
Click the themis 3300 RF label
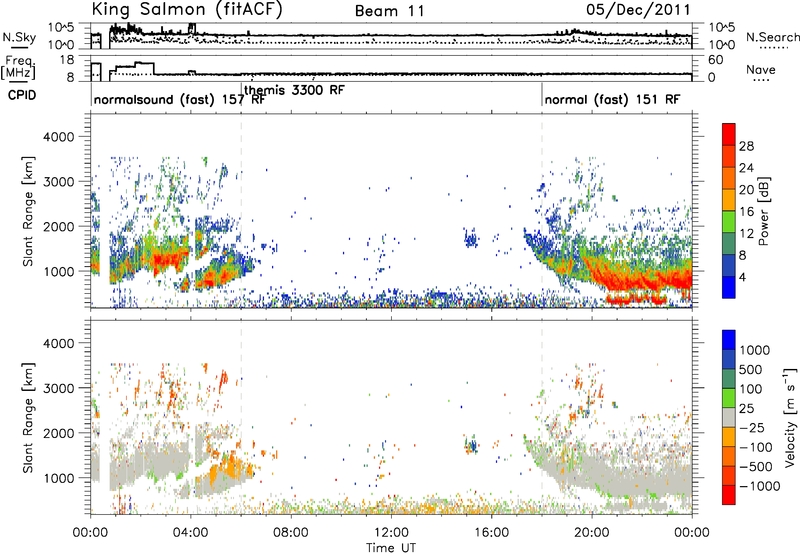pyautogui.click(x=294, y=90)
